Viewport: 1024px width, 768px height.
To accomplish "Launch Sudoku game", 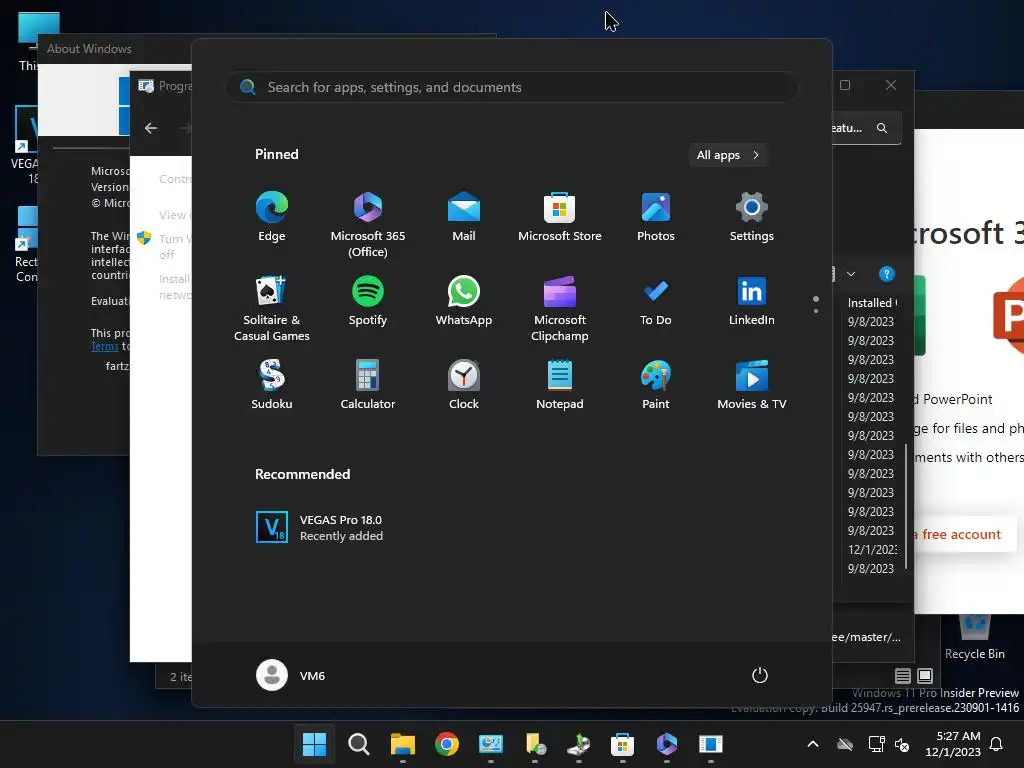I will (272, 385).
